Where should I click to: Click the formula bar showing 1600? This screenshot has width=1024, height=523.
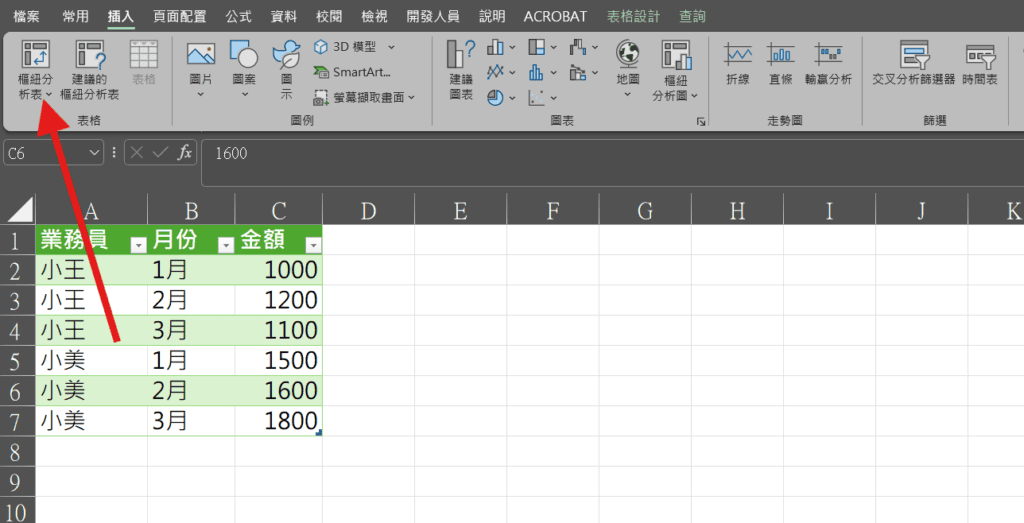(x=600, y=153)
